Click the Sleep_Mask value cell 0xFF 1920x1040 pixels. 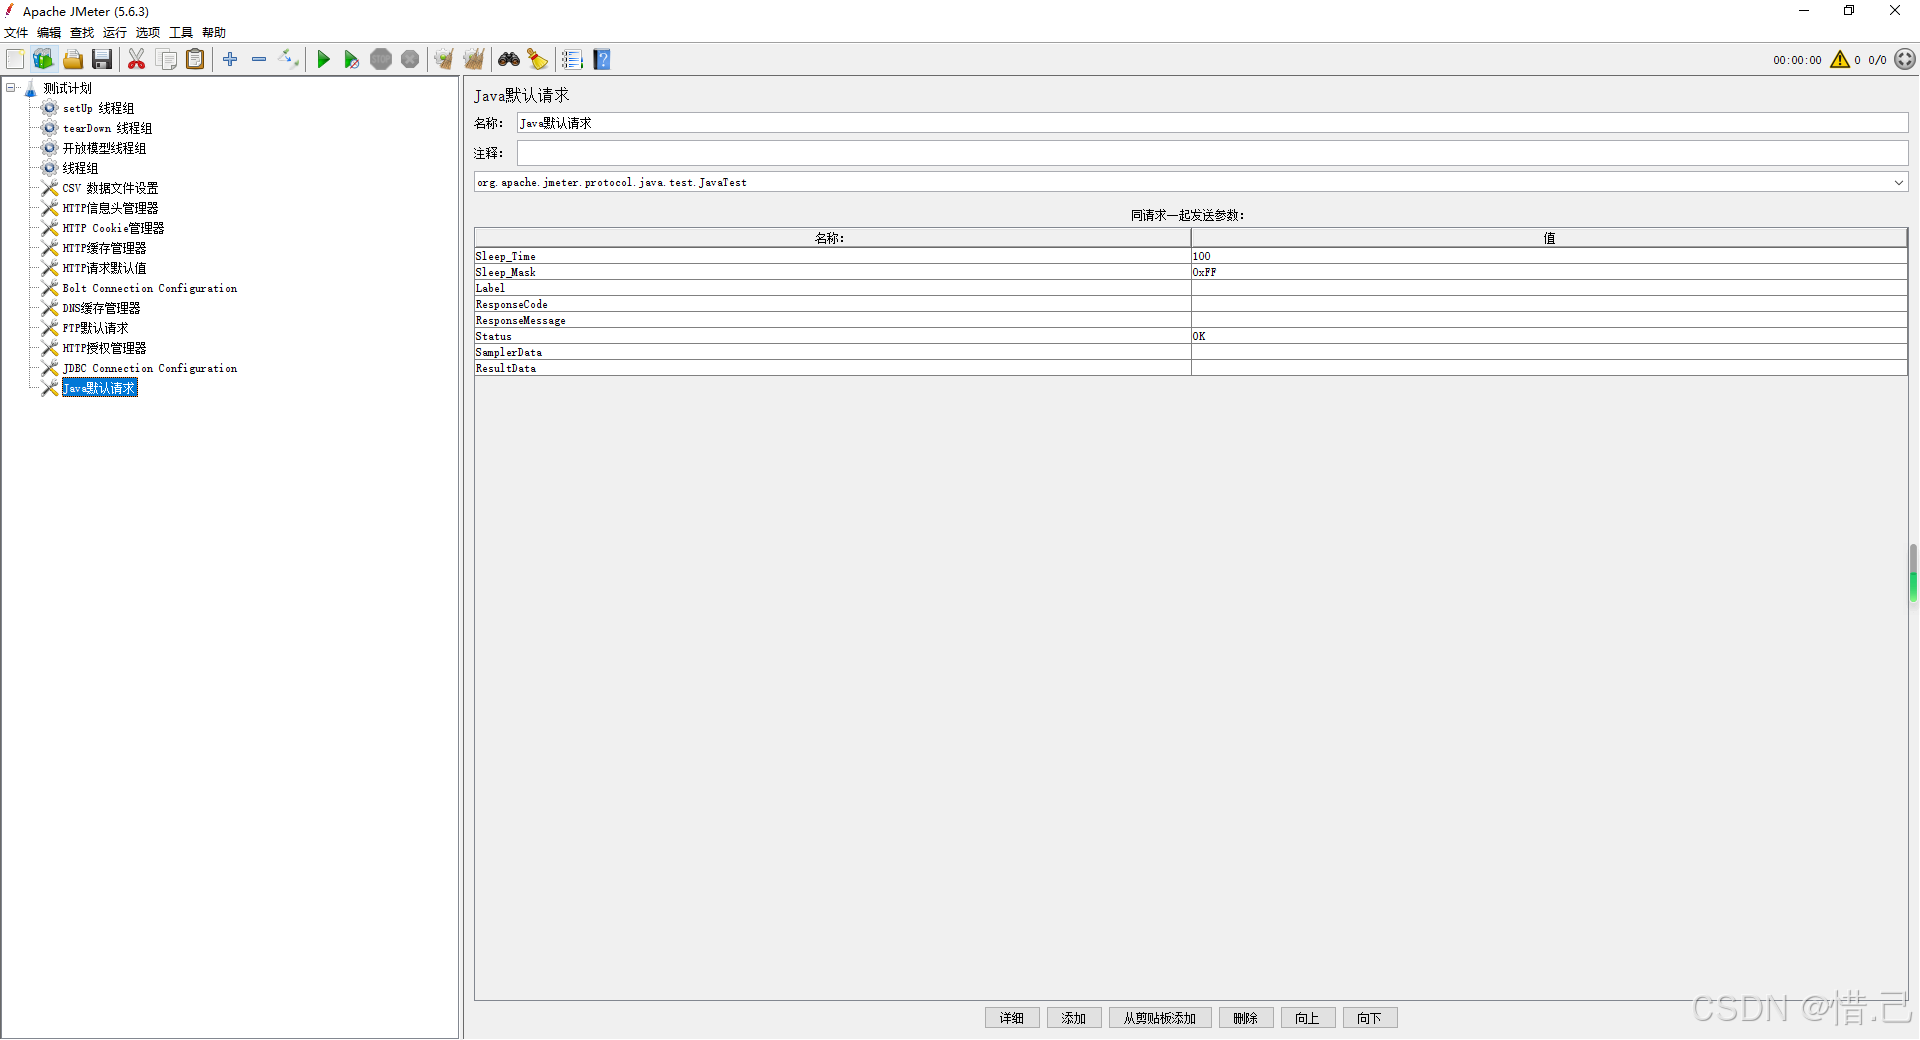pos(1549,272)
